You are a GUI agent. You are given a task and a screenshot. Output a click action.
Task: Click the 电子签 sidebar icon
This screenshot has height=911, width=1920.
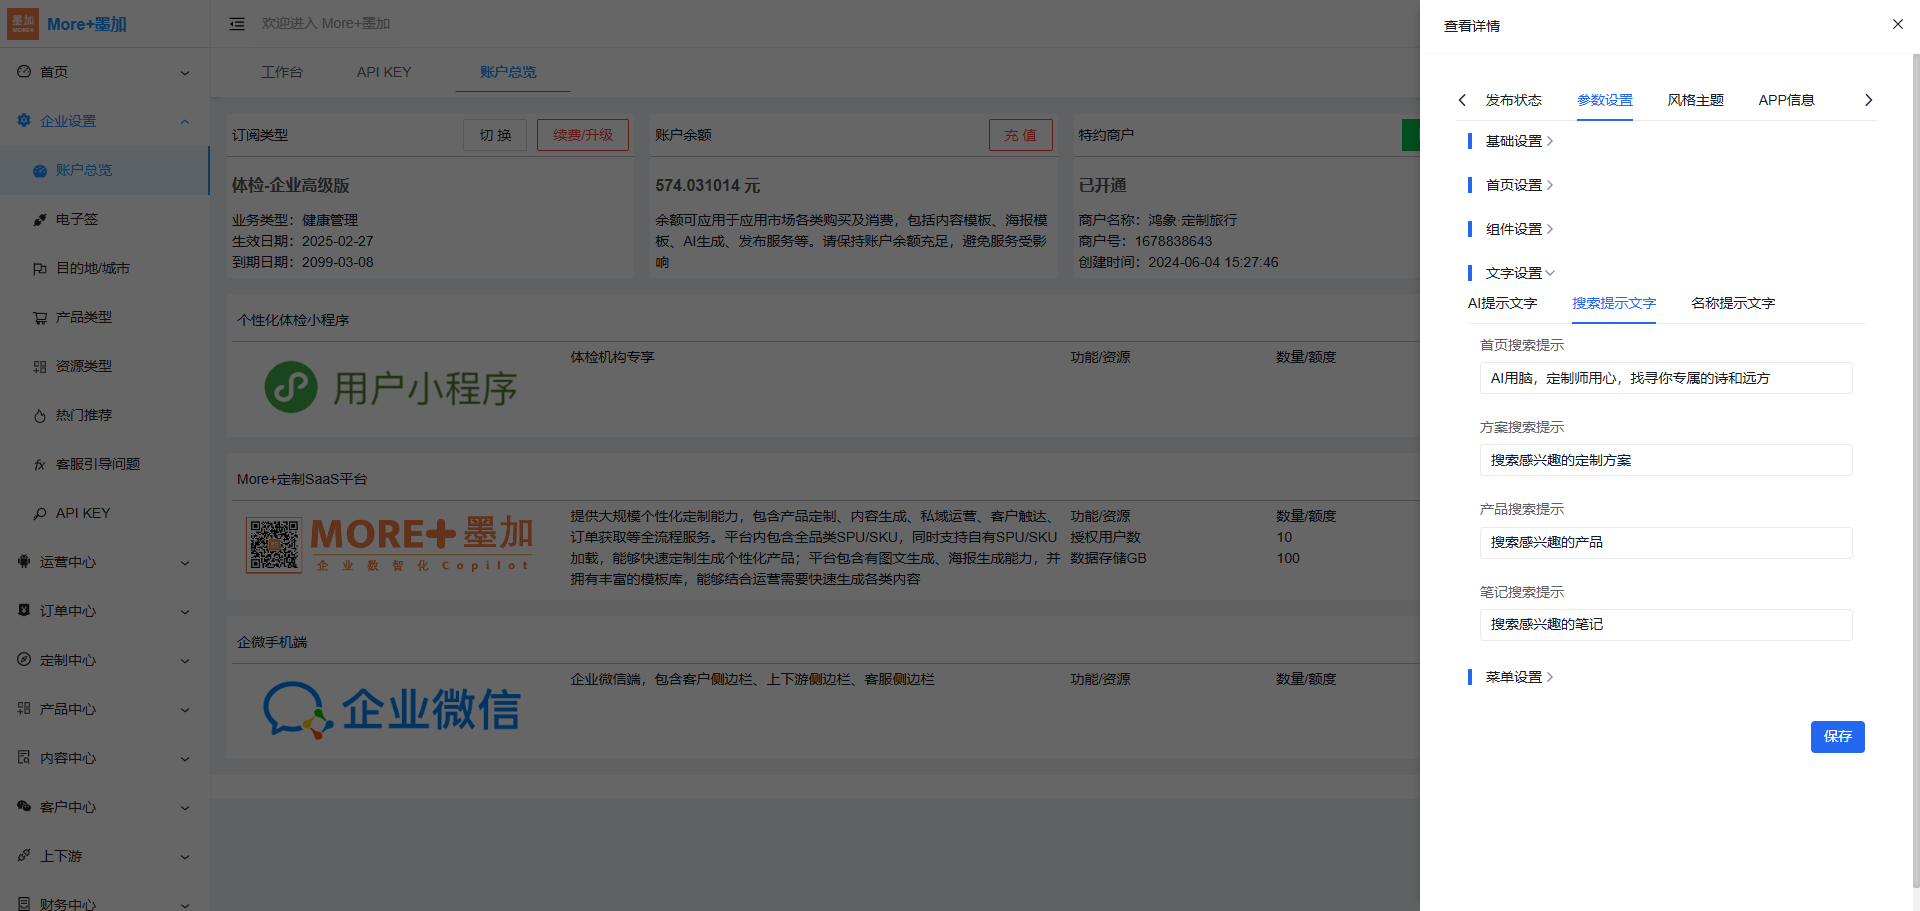click(40, 220)
